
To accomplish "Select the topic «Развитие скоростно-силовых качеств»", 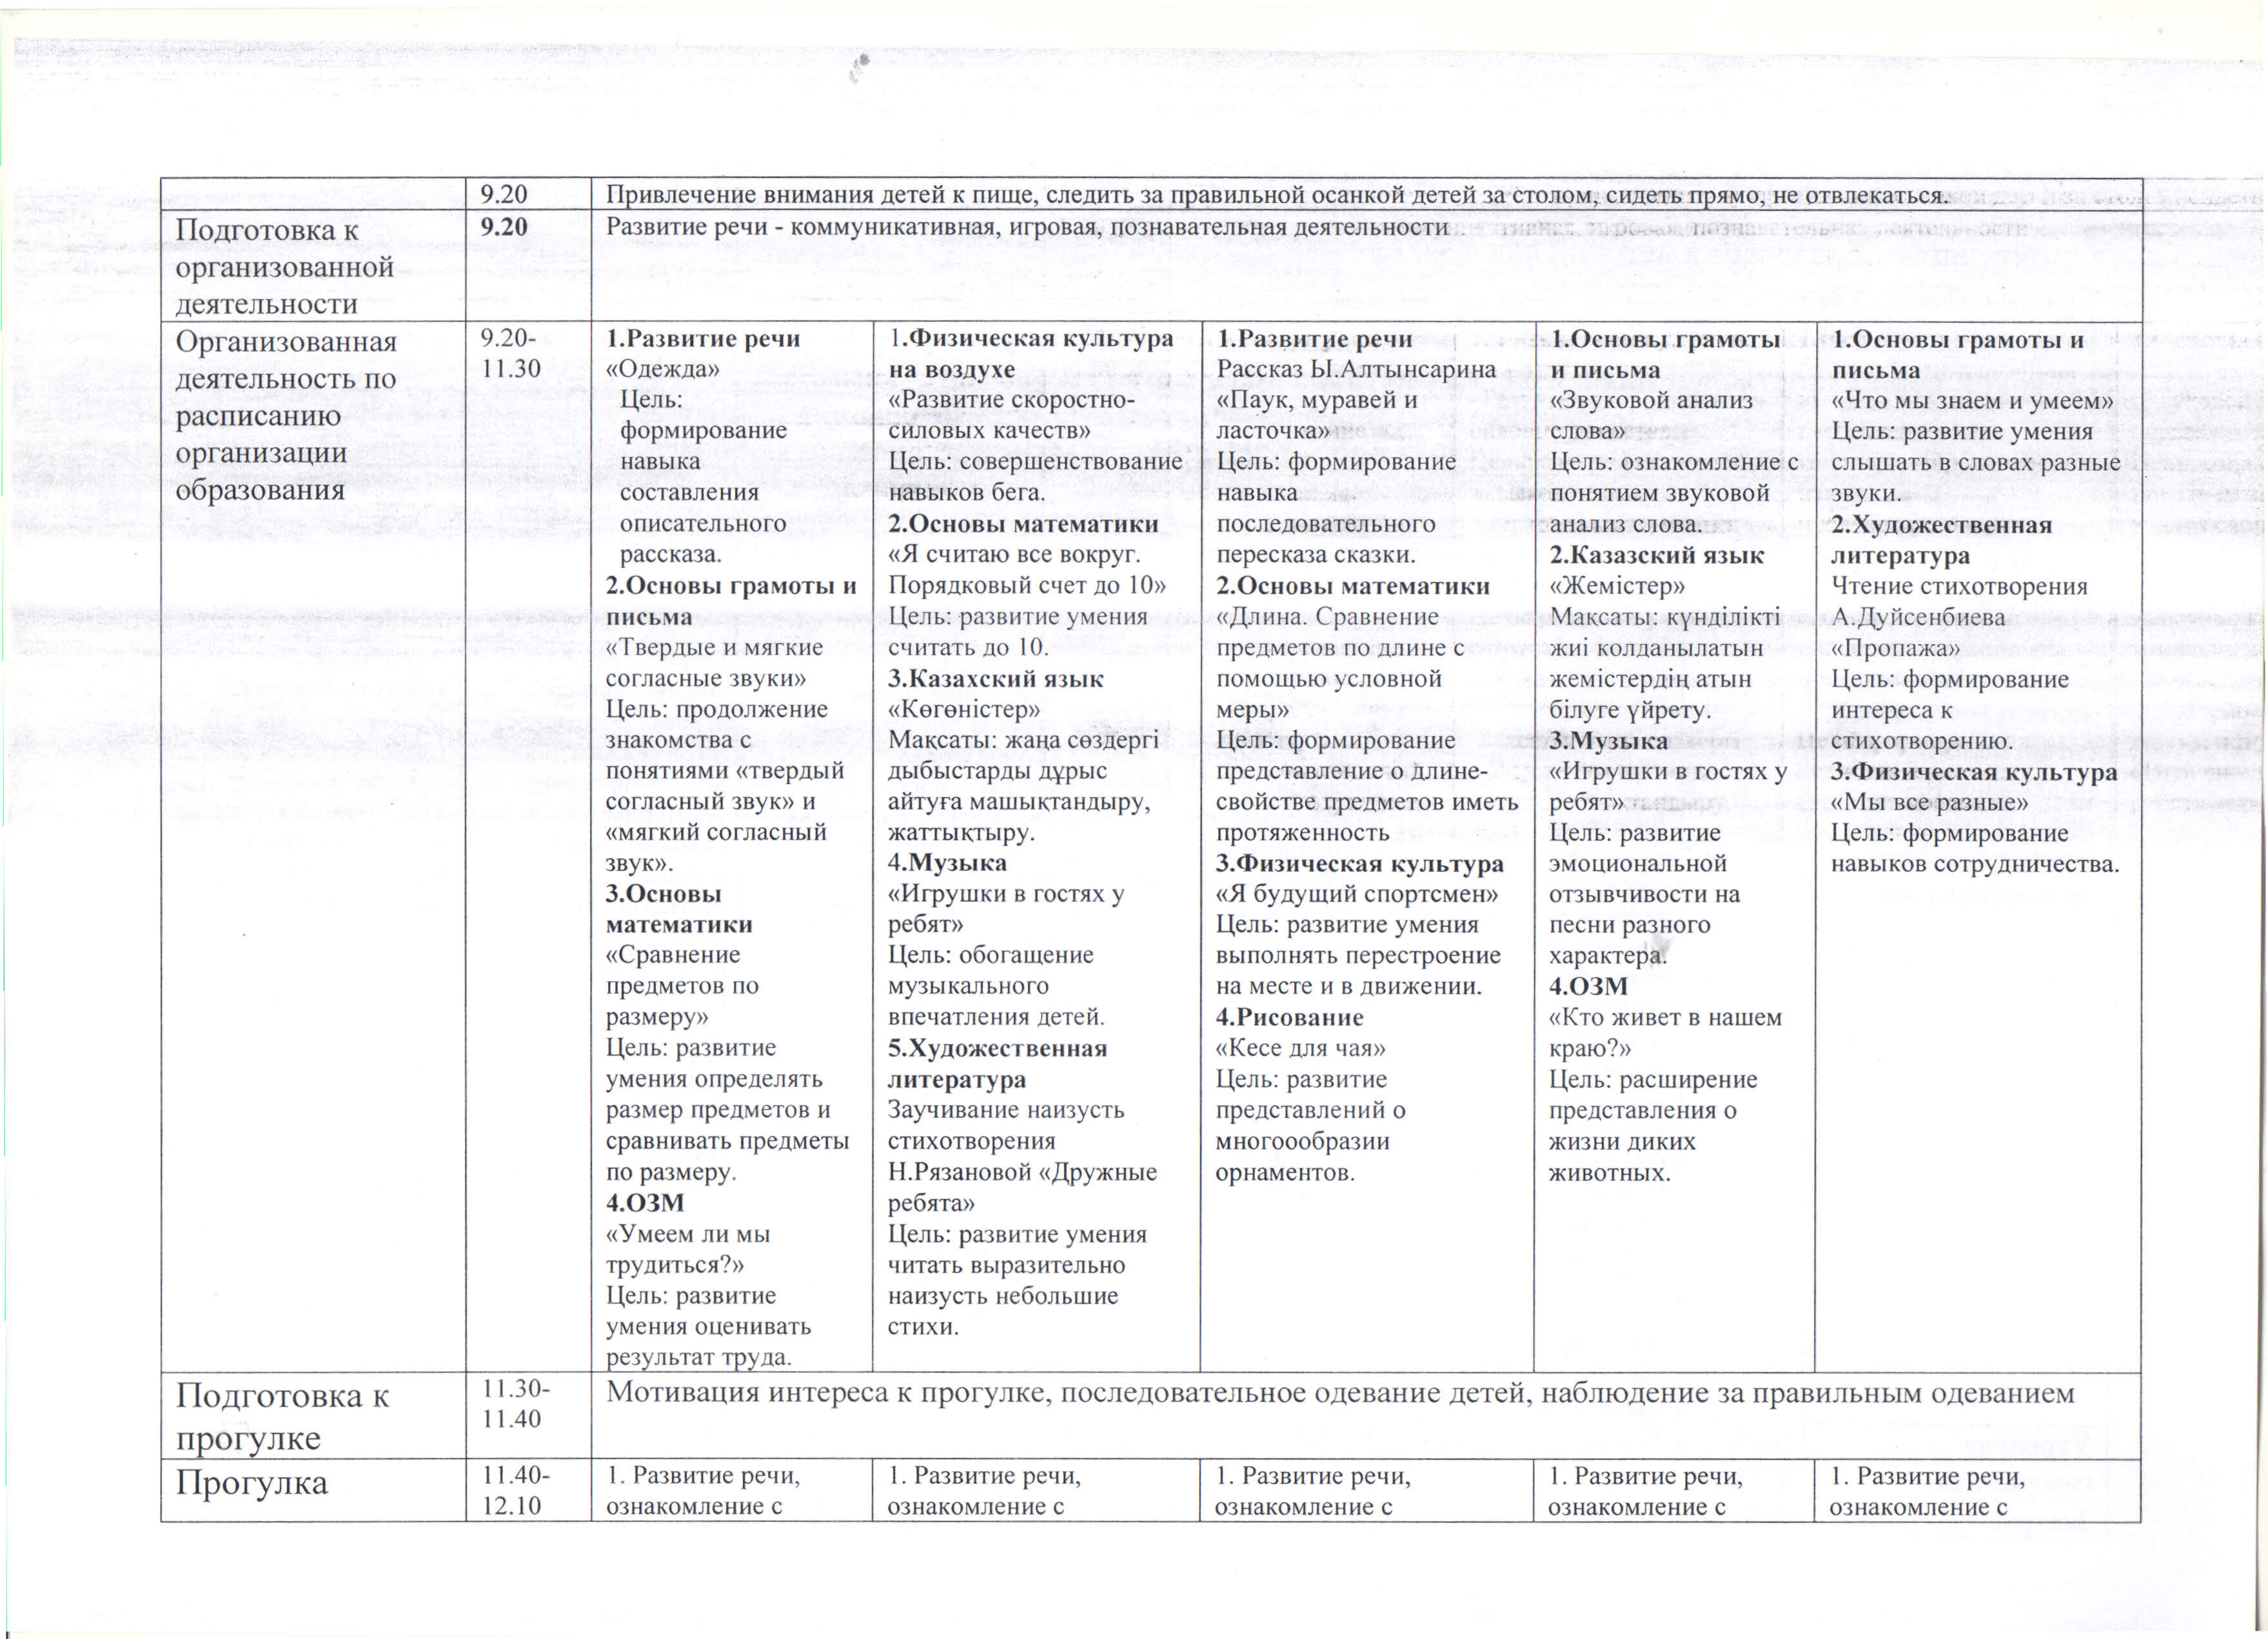I will tap(1011, 415).
